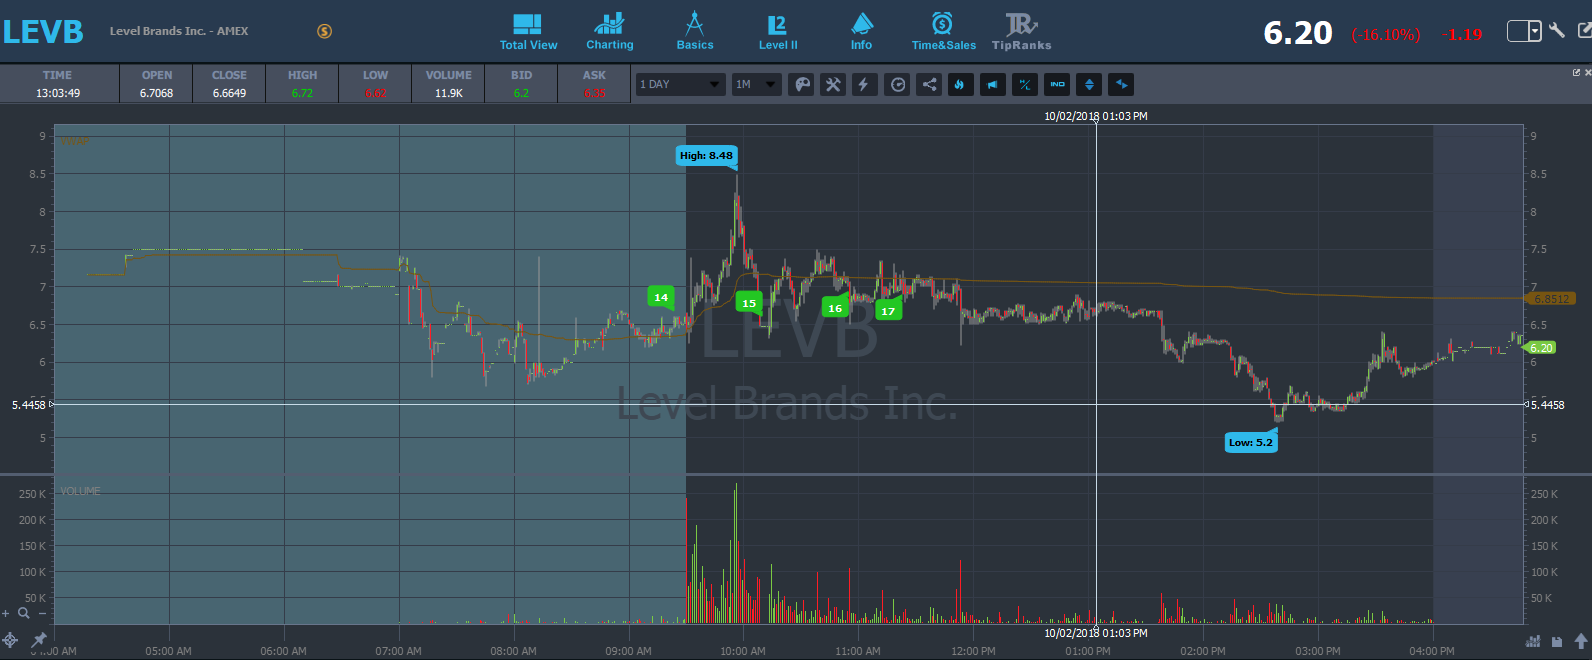
Task: Open the Charting section
Action: click(x=609, y=32)
